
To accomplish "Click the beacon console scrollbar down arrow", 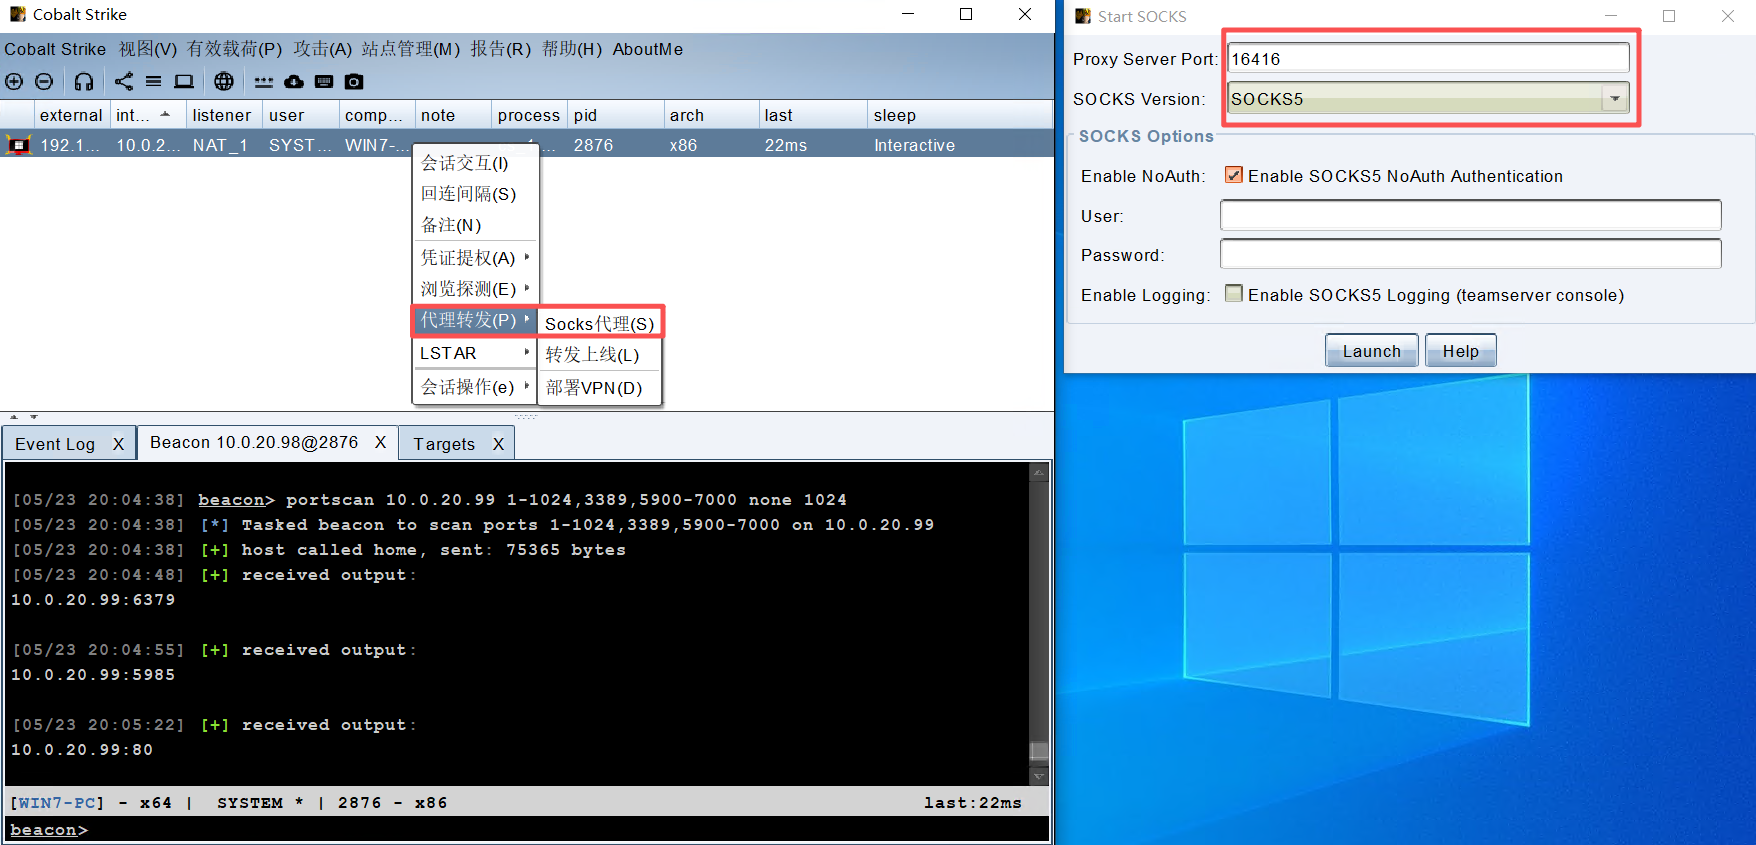I will 1039,775.
